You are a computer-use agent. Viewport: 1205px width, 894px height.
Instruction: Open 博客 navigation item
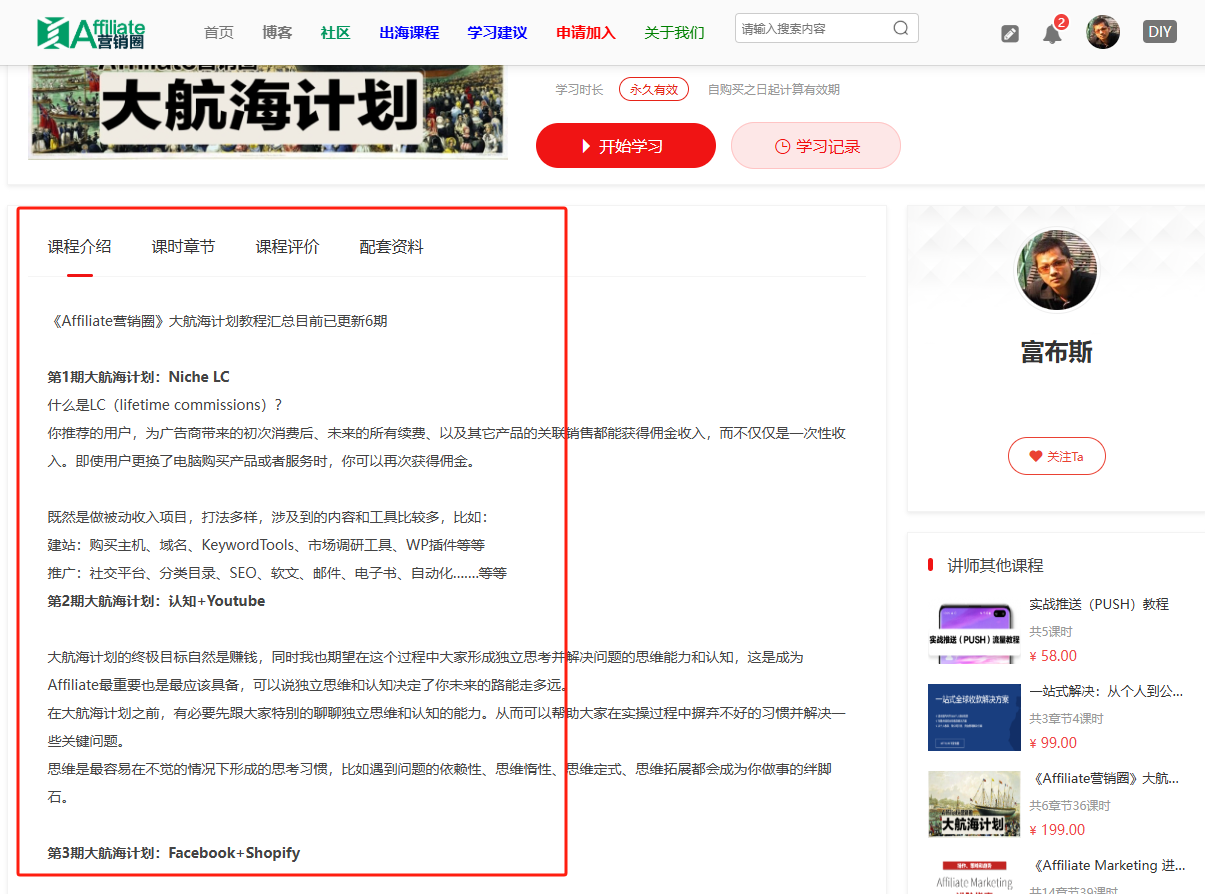(x=277, y=32)
